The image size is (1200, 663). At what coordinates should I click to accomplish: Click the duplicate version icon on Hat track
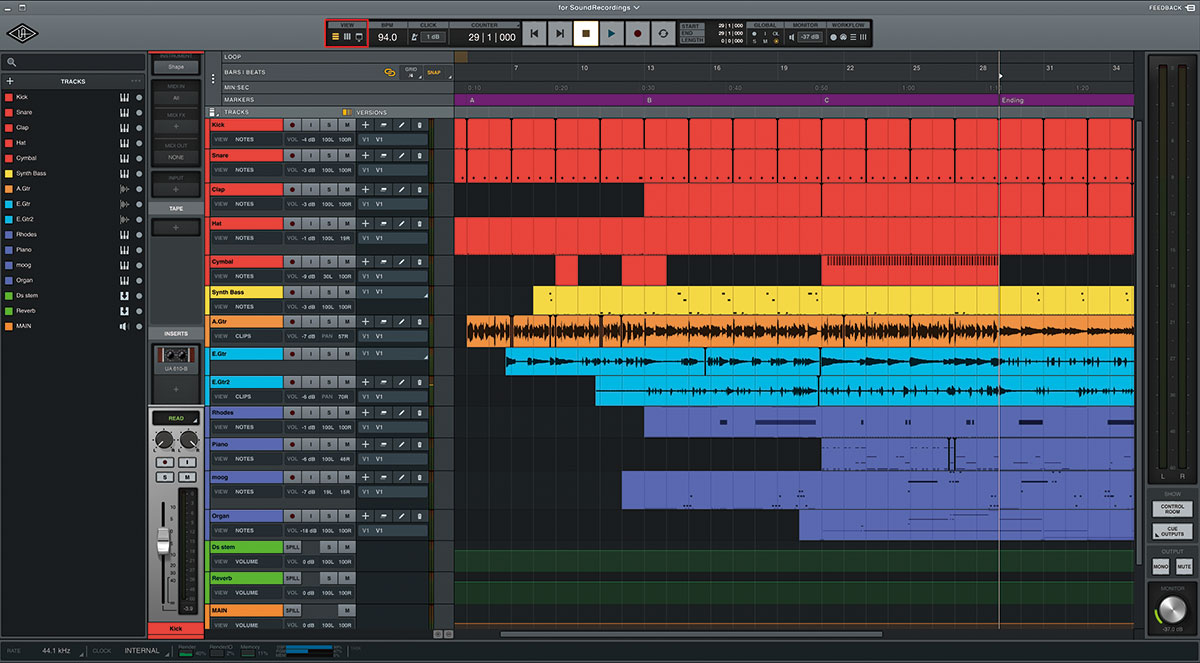384,223
